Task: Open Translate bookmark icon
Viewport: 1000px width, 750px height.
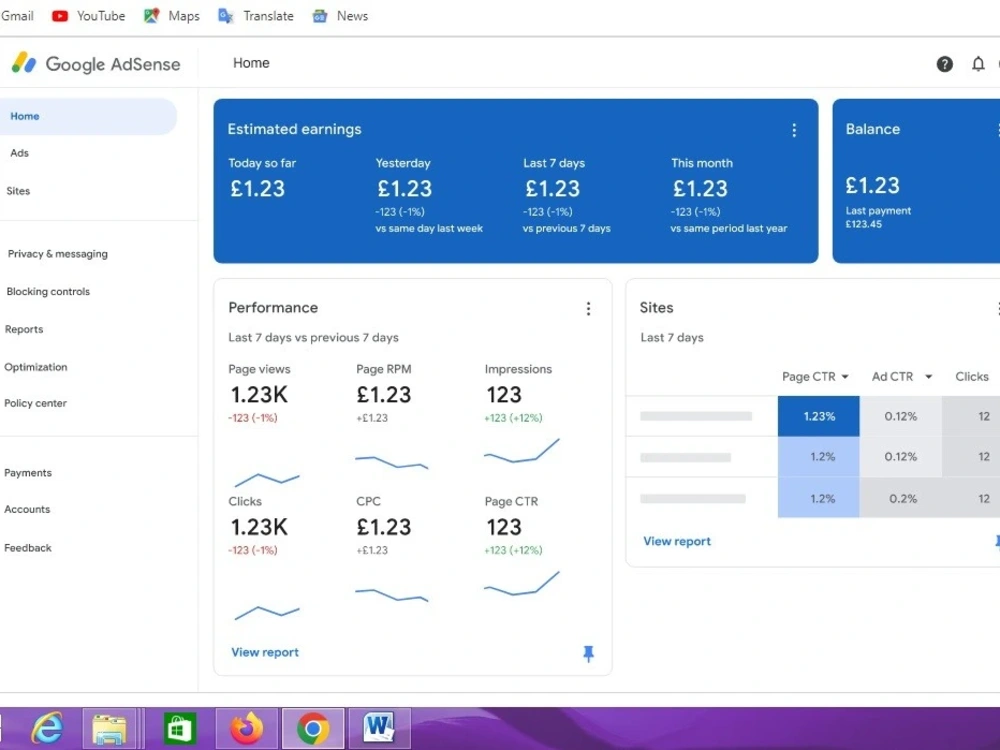Action: [226, 16]
